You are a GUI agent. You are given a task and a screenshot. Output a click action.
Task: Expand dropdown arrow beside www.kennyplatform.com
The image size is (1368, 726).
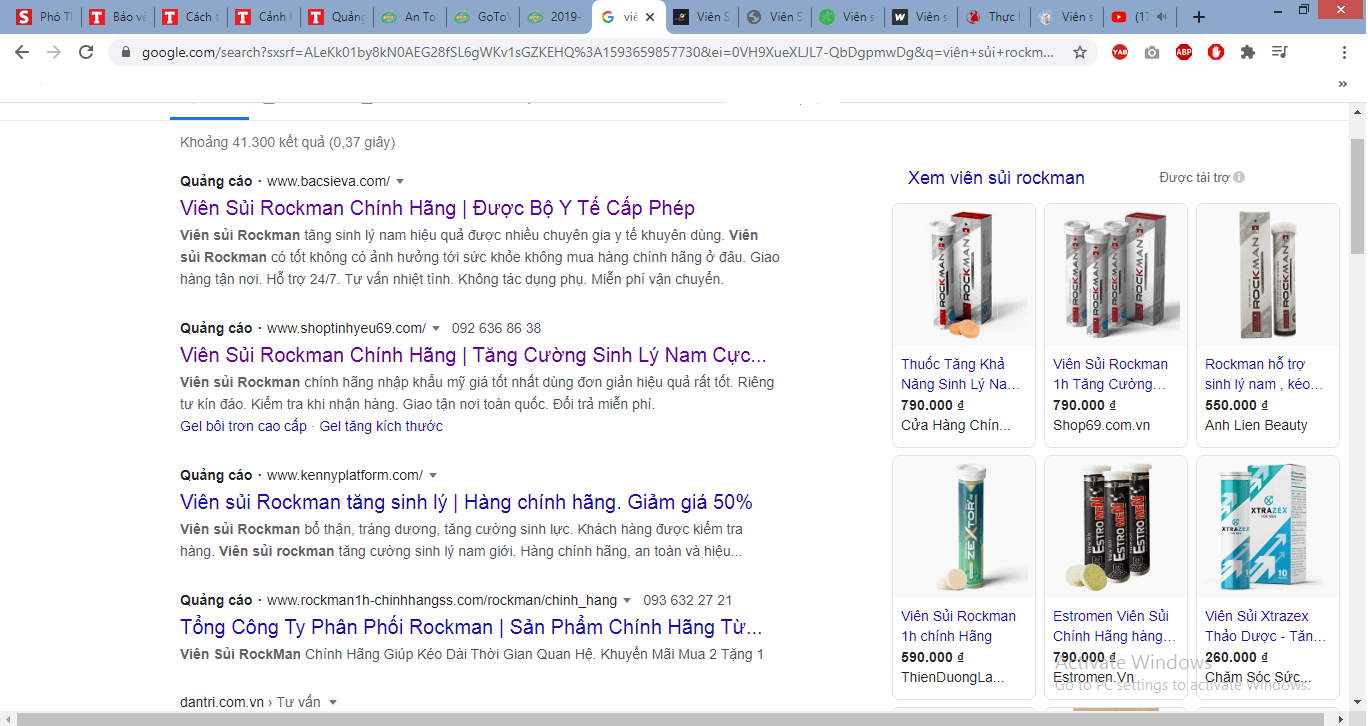click(433, 476)
